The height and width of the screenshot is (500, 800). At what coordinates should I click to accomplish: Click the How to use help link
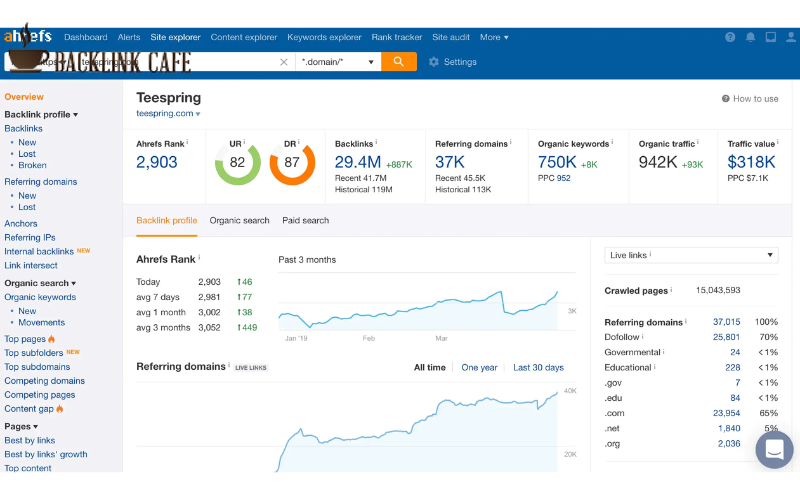click(x=750, y=98)
